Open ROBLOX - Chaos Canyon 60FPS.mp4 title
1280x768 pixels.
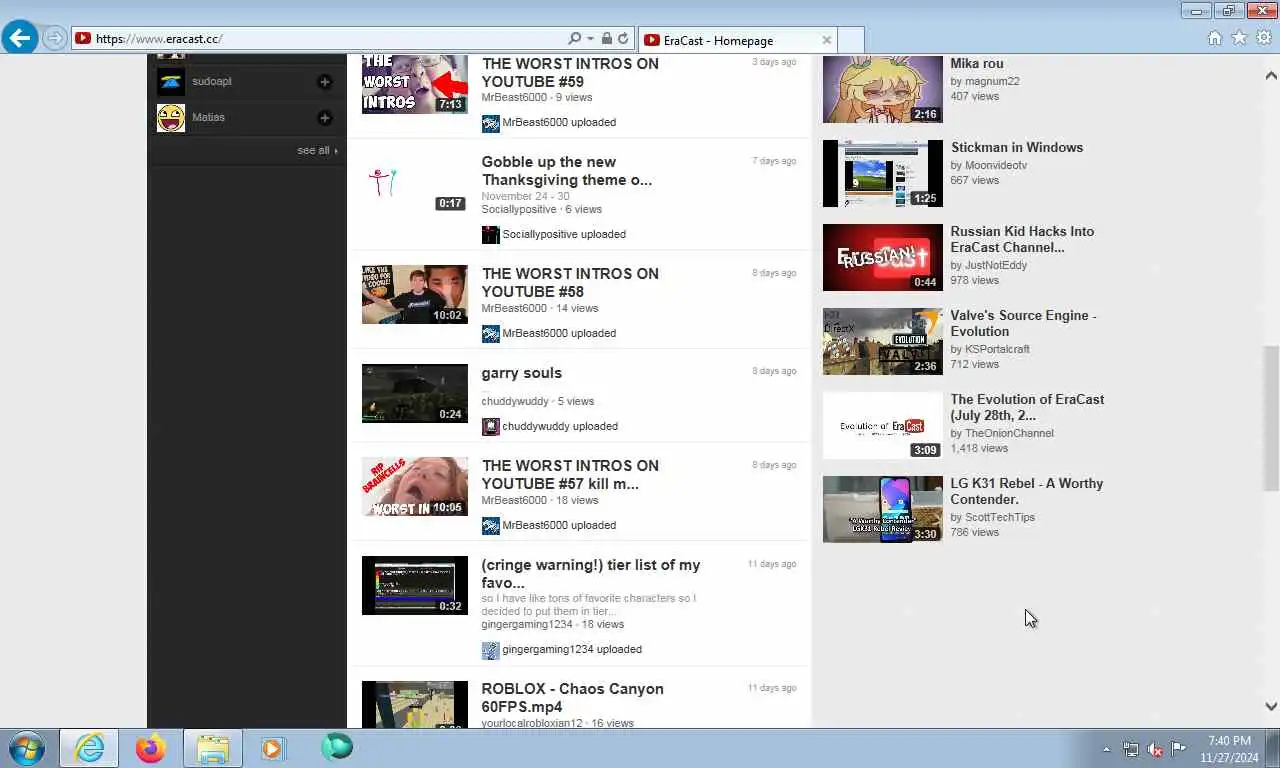coord(572,698)
